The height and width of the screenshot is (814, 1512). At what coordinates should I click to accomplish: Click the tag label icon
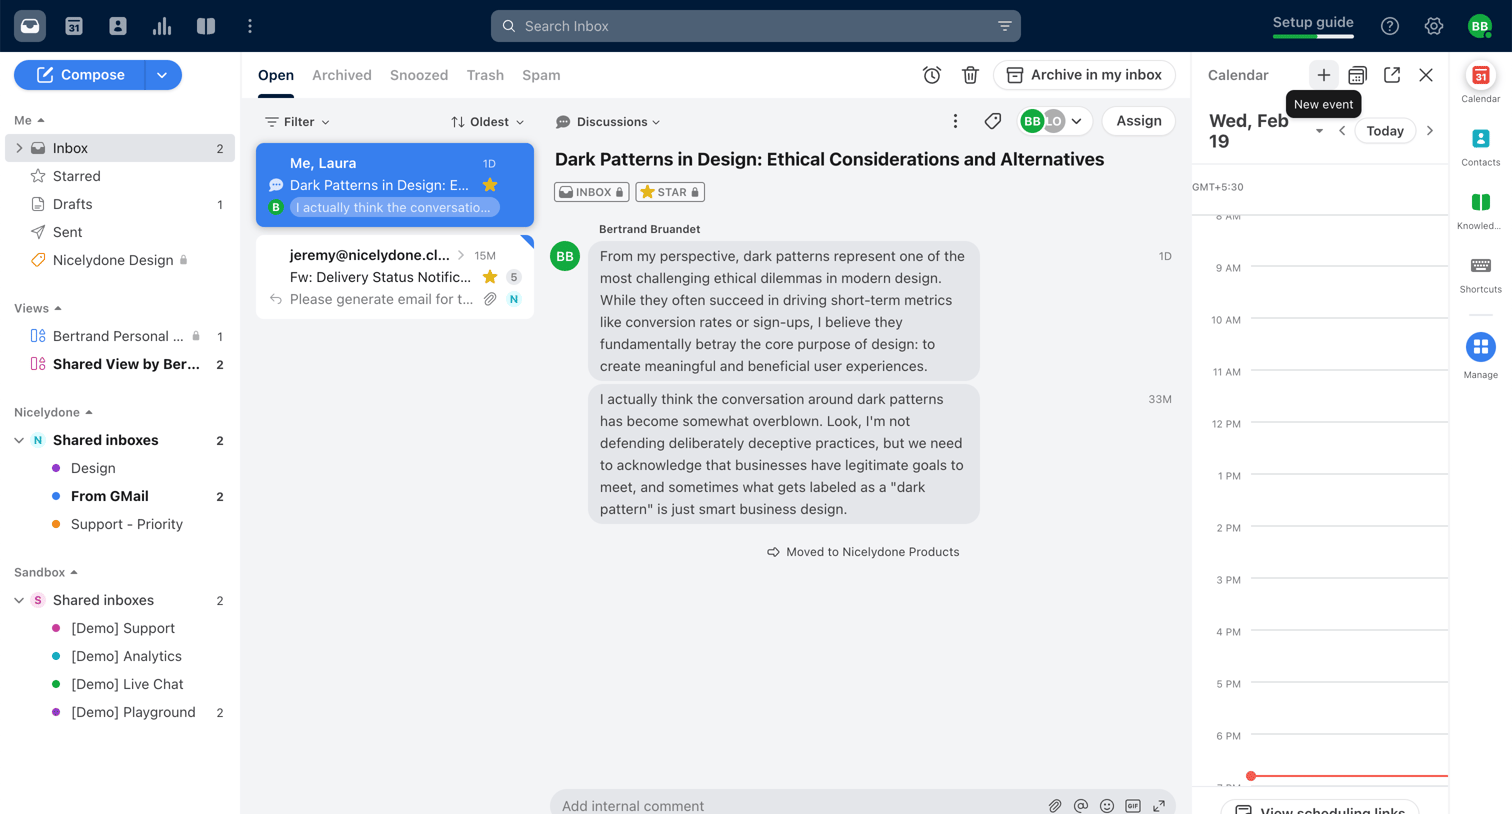tap(993, 121)
